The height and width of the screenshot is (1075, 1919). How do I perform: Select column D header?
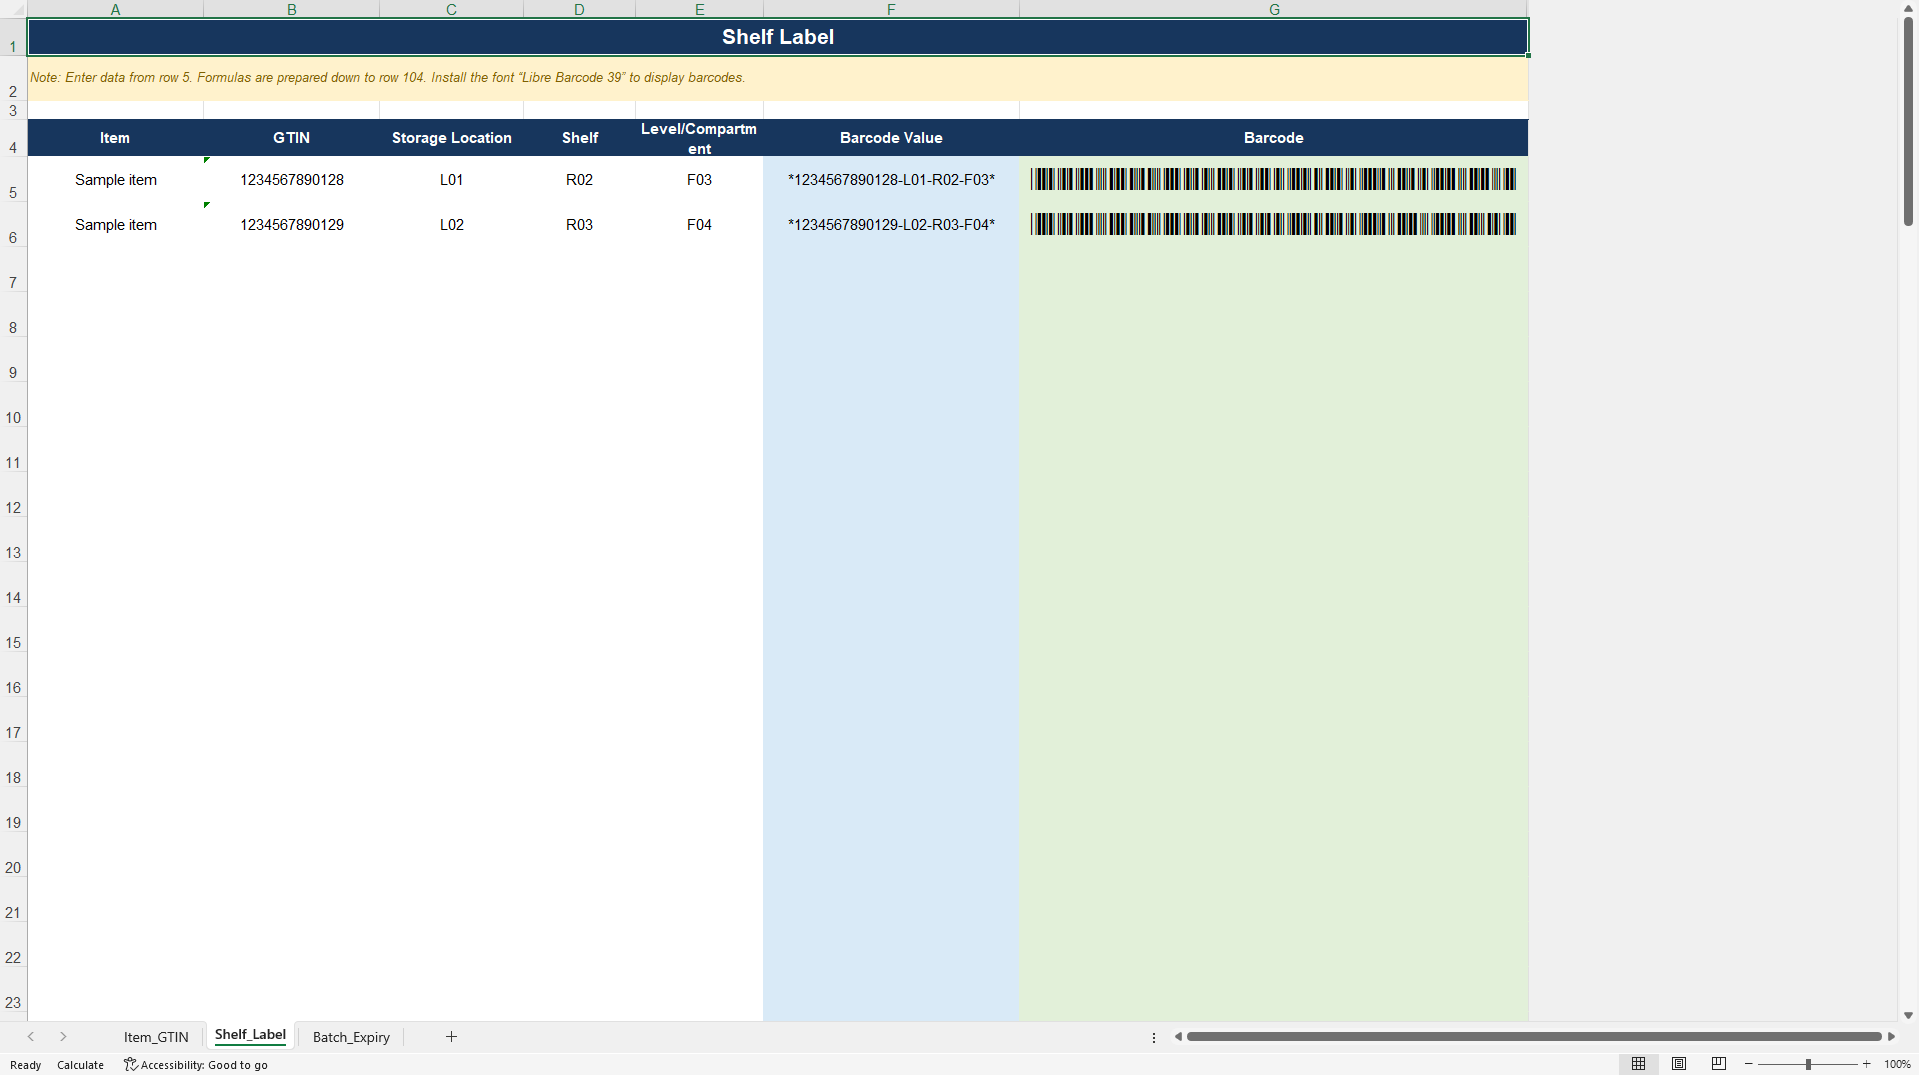[x=579, y=9]
